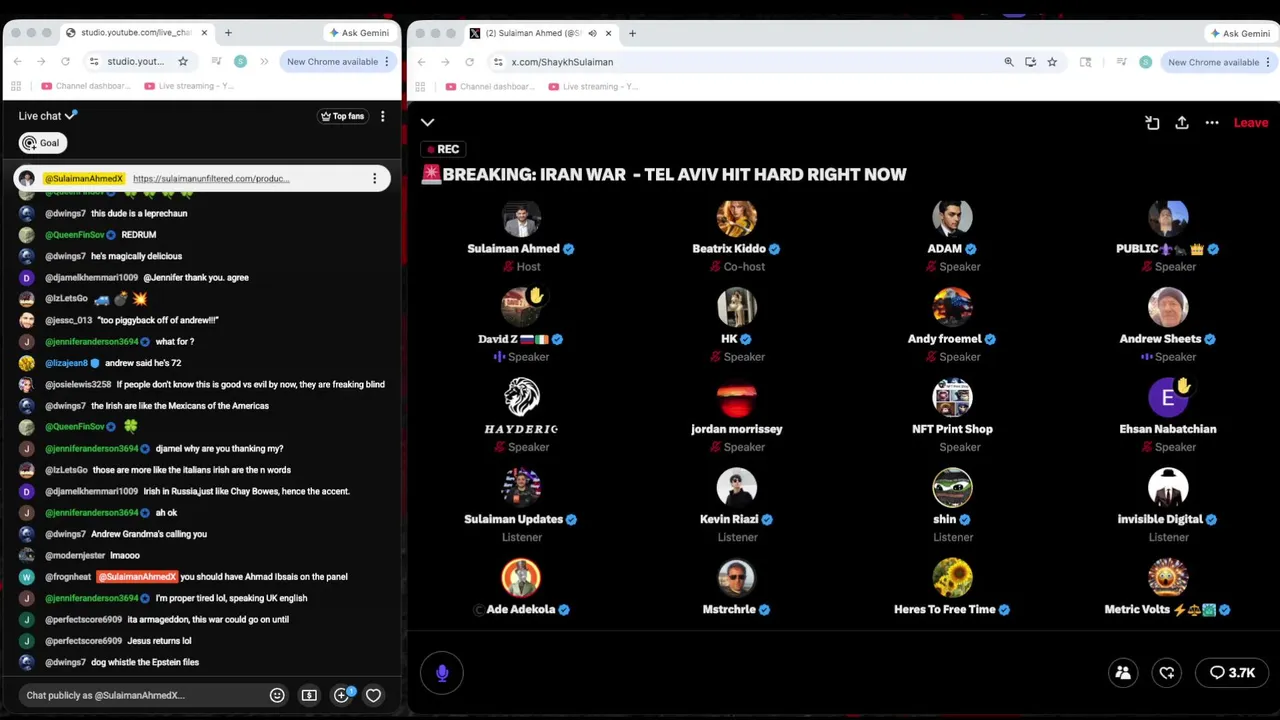Click Ask Gemini in YouTube Studio window
The image size is (1280, 720).
(359, 33)
